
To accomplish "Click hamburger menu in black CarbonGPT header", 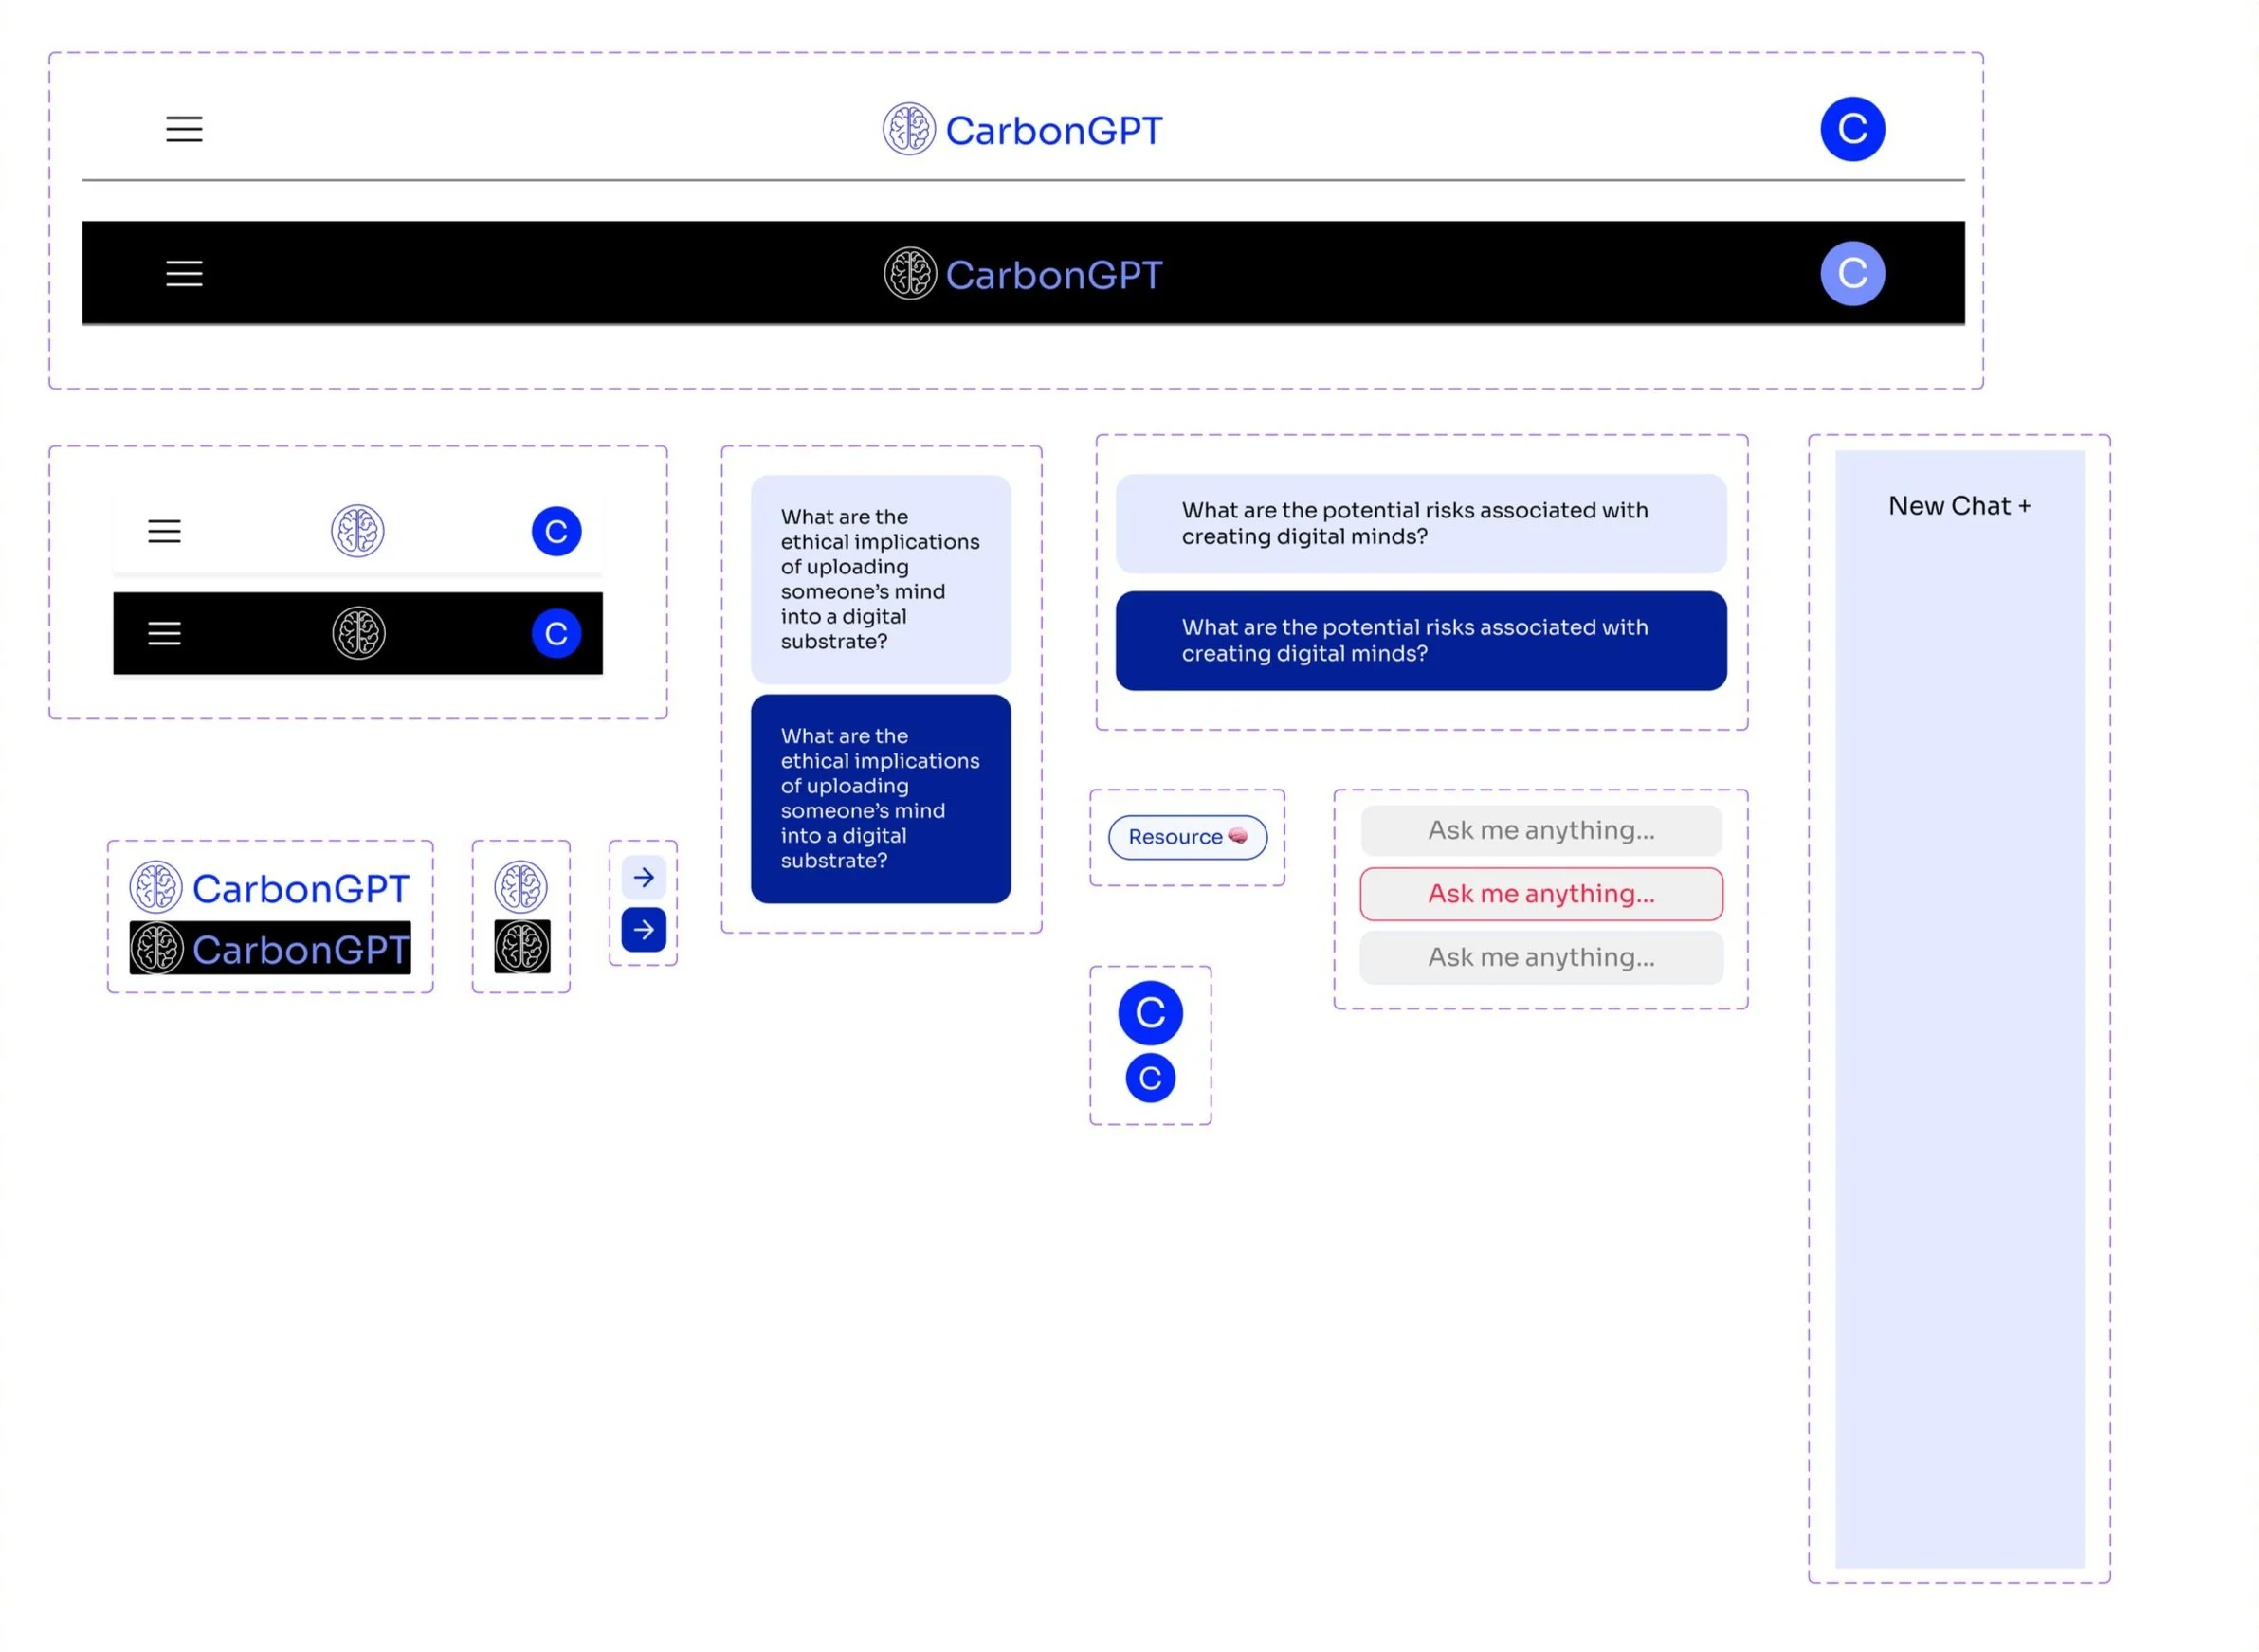I will point(184,273).
